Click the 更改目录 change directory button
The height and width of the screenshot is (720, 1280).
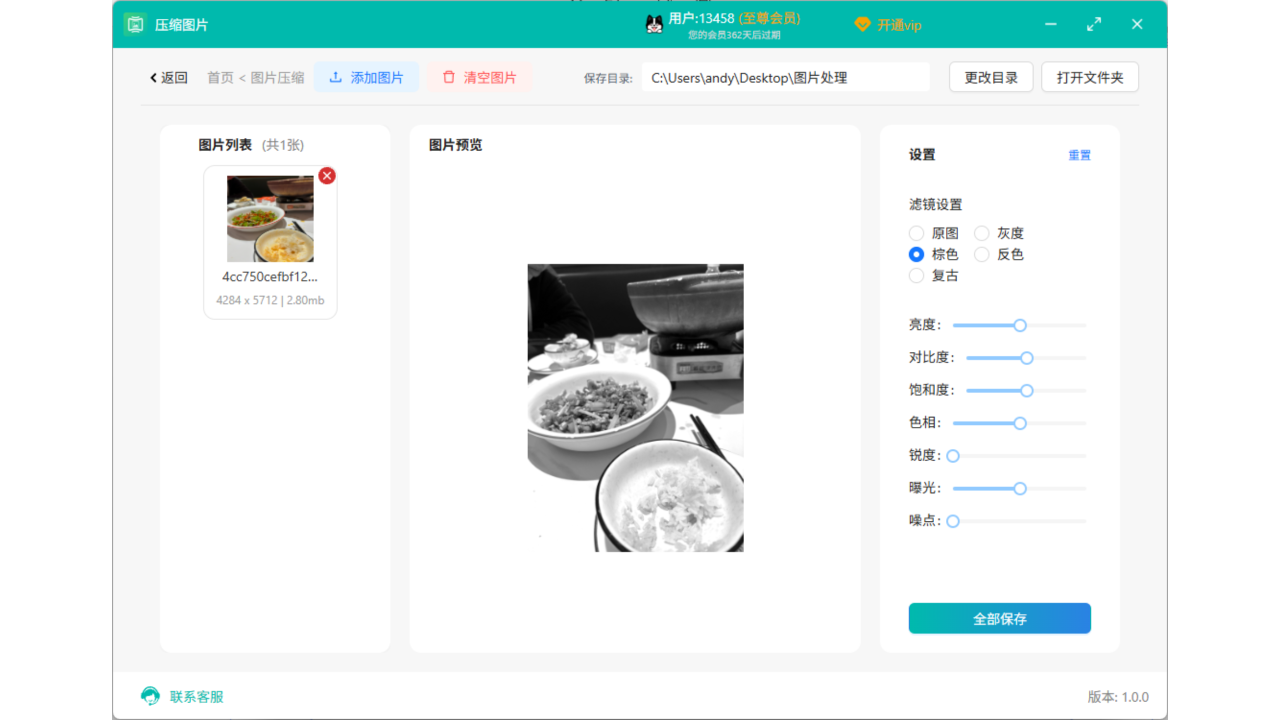(x=990, y=76)
